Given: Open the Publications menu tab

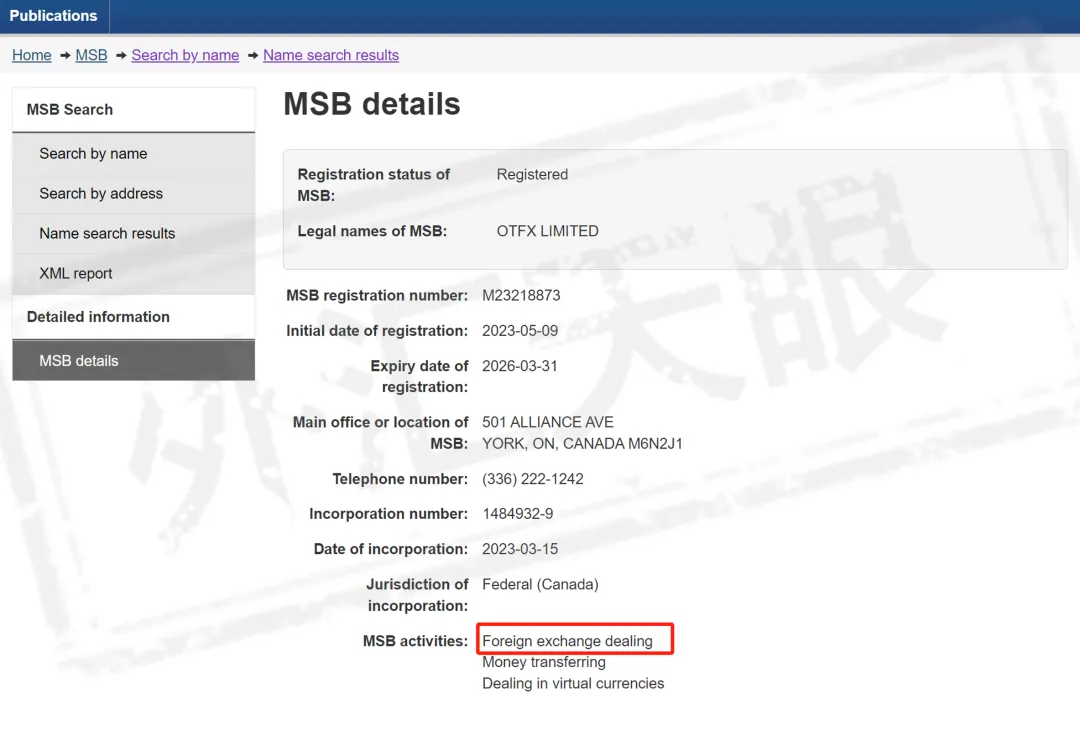Looking at the screenshot, I should pyautogui.click(x=54, y=16).
